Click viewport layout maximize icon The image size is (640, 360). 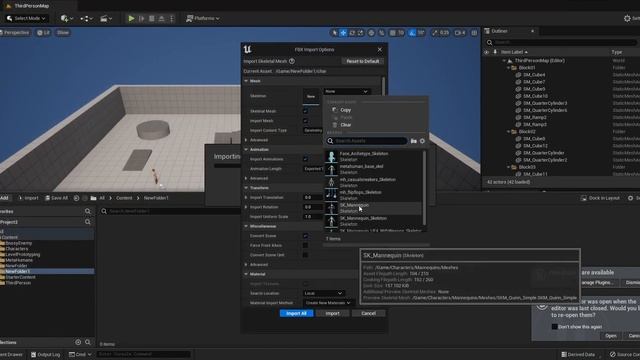(474, 33)
